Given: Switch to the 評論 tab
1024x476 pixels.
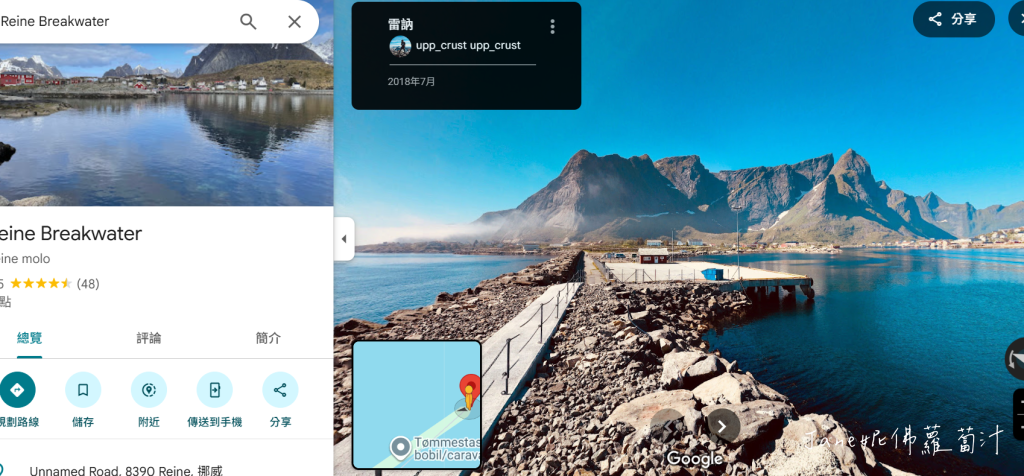Looking at the screenshot, I should [x=149, y=338].
